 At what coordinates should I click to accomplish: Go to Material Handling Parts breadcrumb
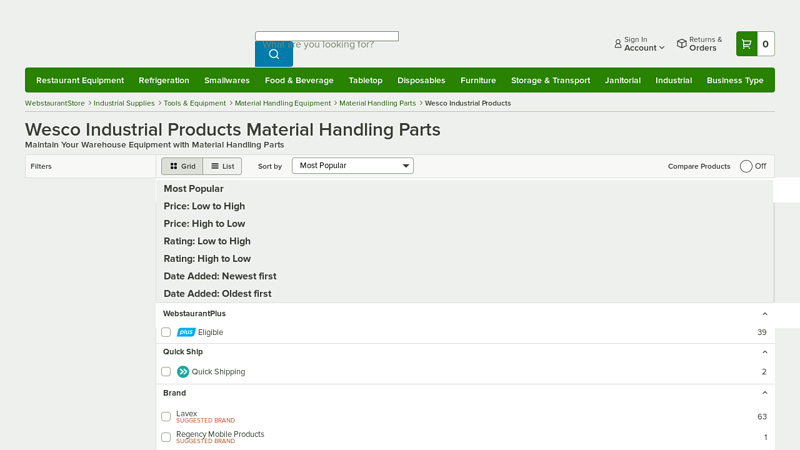tap(378, 103)
